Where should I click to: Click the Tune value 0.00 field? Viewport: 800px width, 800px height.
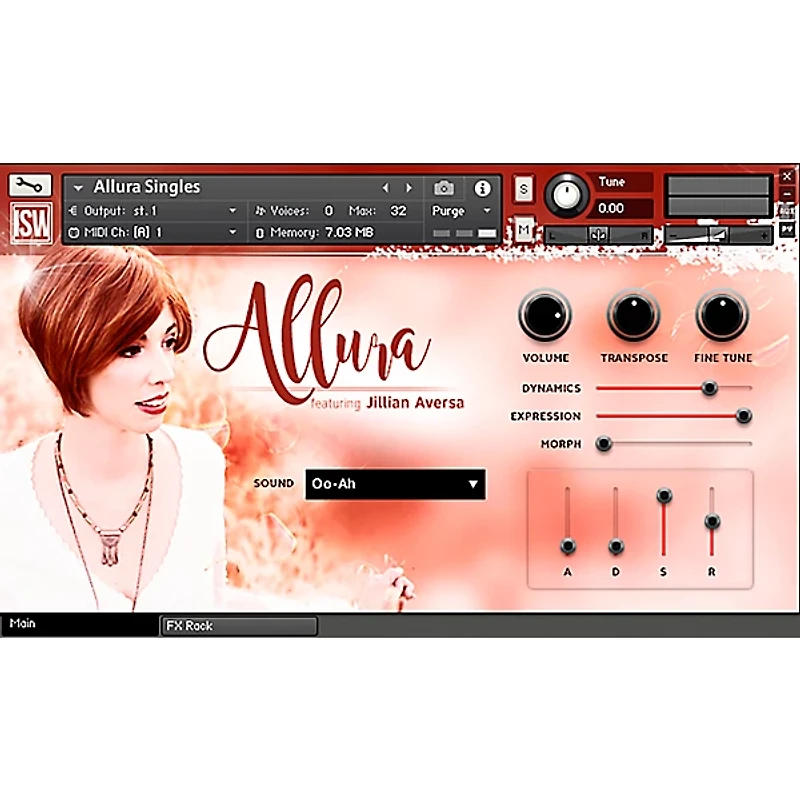click(620, 208)
